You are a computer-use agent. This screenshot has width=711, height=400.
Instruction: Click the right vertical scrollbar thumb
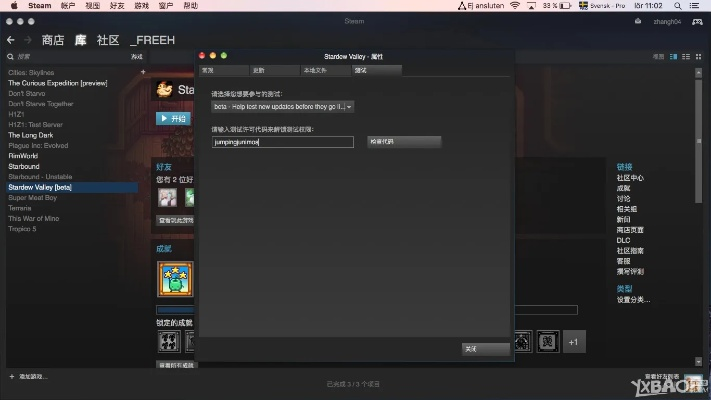(x=698, y=140)
